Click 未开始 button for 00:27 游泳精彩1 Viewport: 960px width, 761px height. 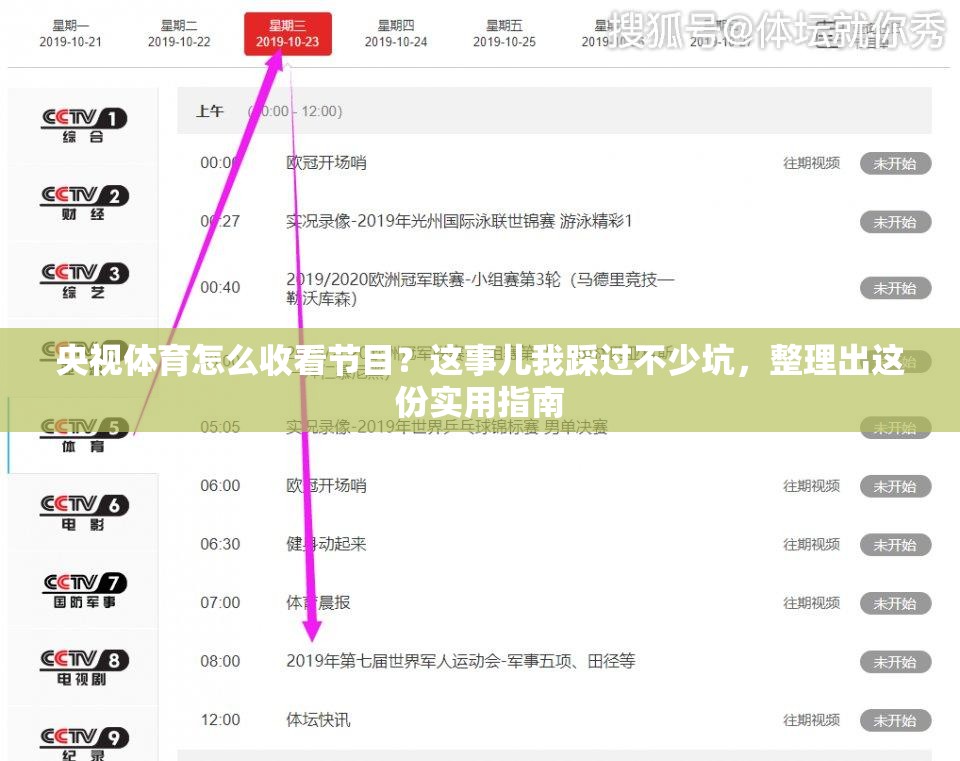[895, 222]
